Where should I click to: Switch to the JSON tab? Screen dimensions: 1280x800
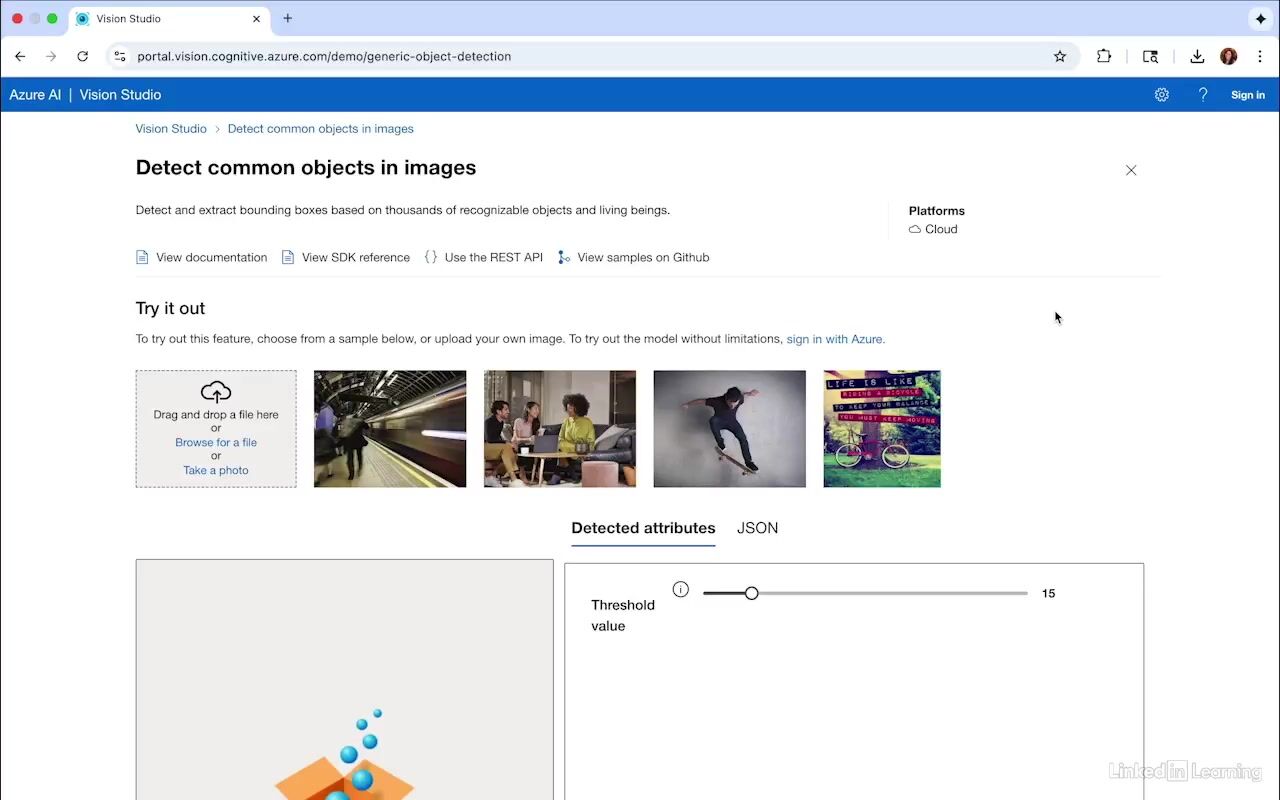757,528
